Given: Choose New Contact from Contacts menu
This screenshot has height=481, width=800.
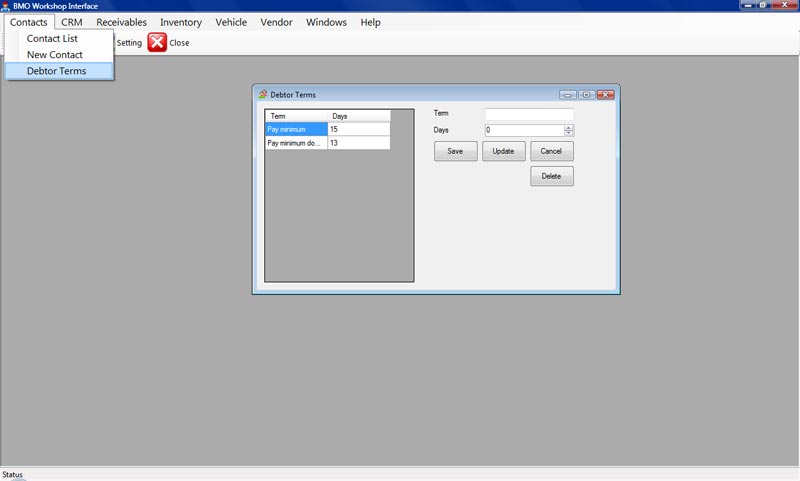Looking at the screenshot, I should click(59, 55).
